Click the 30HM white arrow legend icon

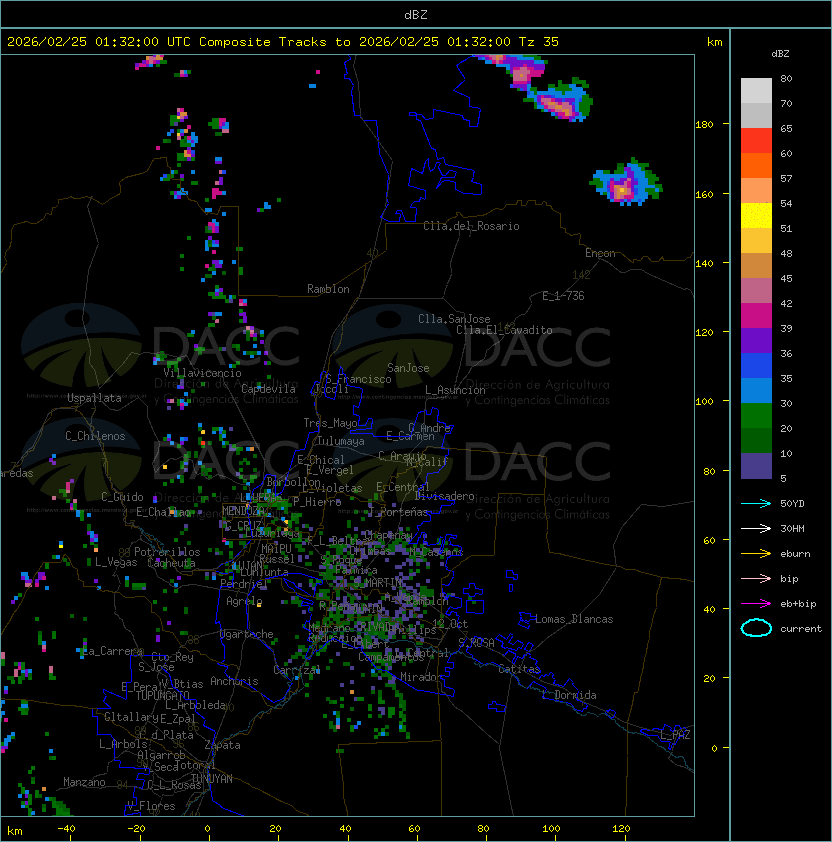point(756,528)
